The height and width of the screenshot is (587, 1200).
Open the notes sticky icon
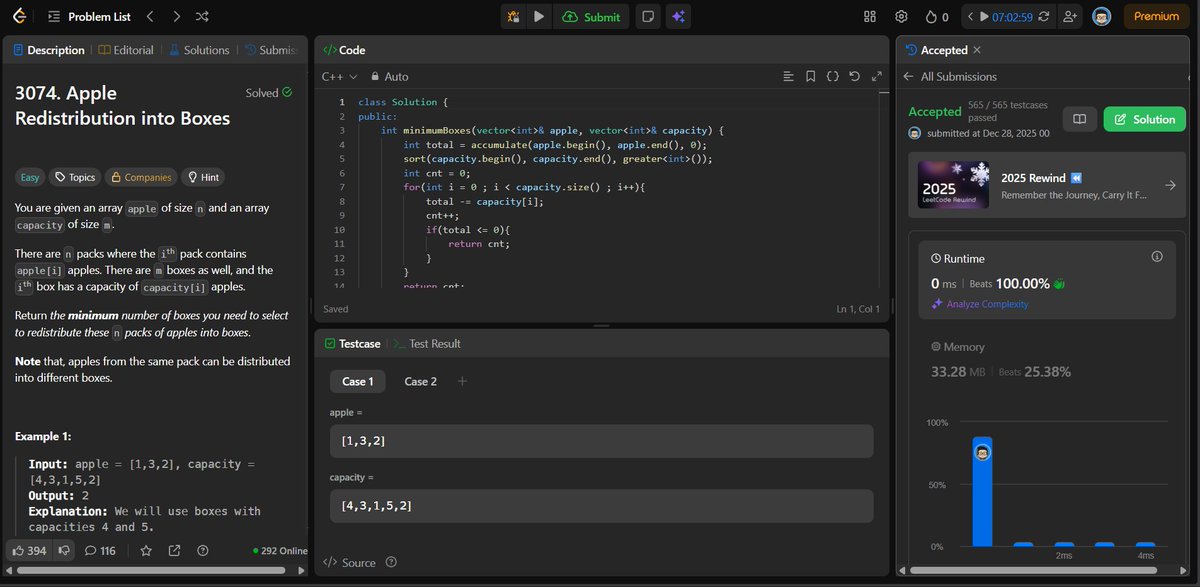pyautogui.click(x=649, y=17)
